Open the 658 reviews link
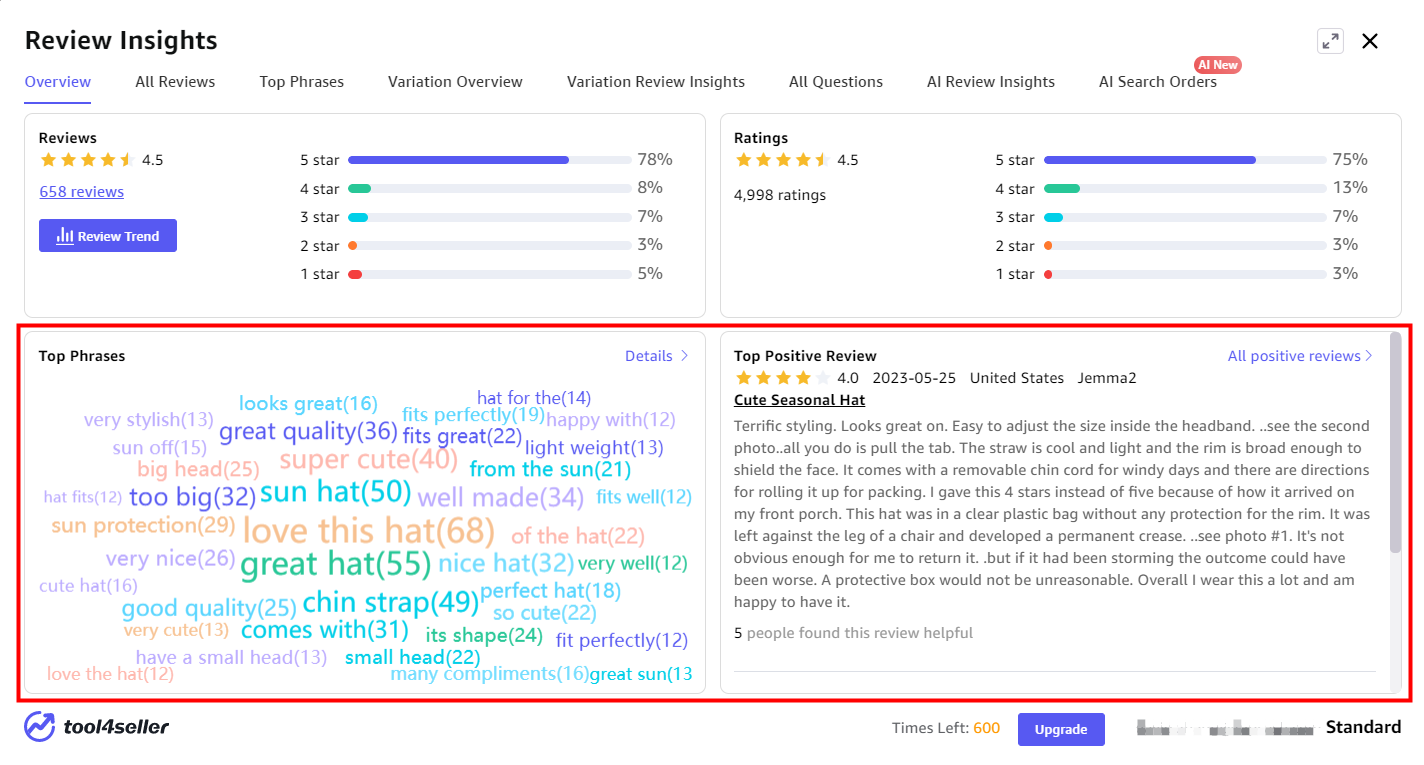1424x765 pixels. (82, 192)
